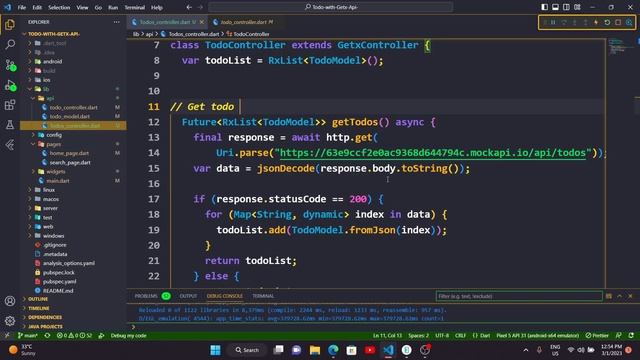Click debug Step Out icon
The height and width of the screenshot is (360, 640).
click(x=585, y=22)
